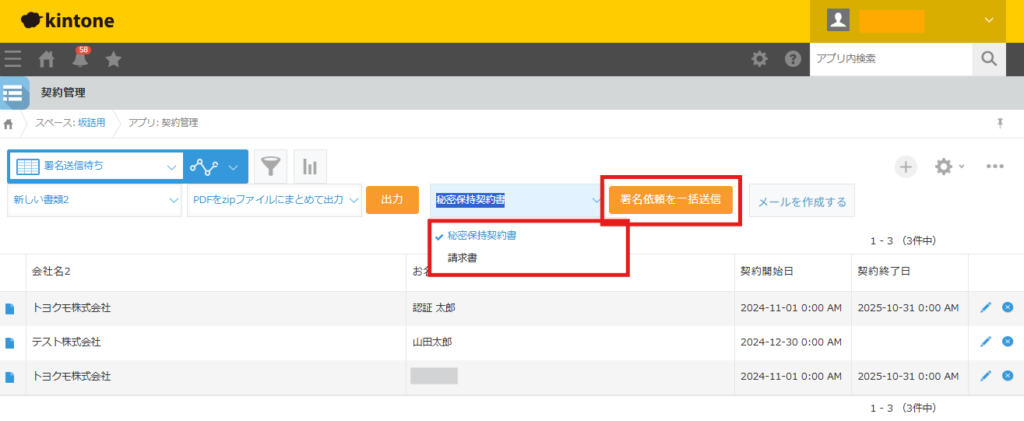Viewport: 1024px width, 421px height.
Task: Open the filter funnel icon
Action: (x=270, y=166)
